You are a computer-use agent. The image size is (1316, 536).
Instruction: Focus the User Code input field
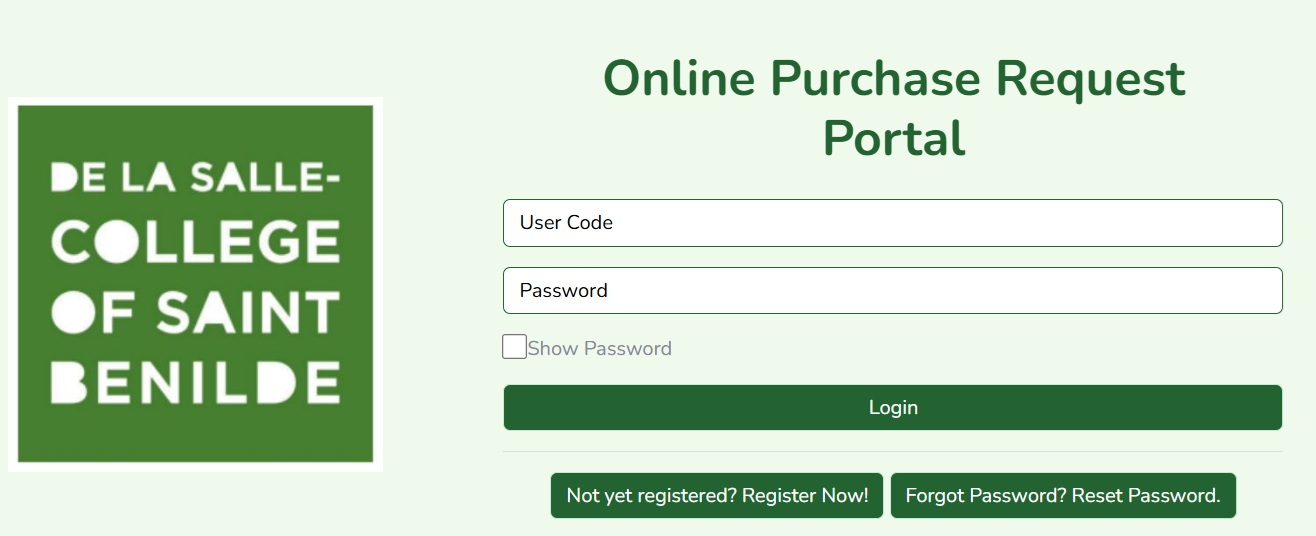892,223
